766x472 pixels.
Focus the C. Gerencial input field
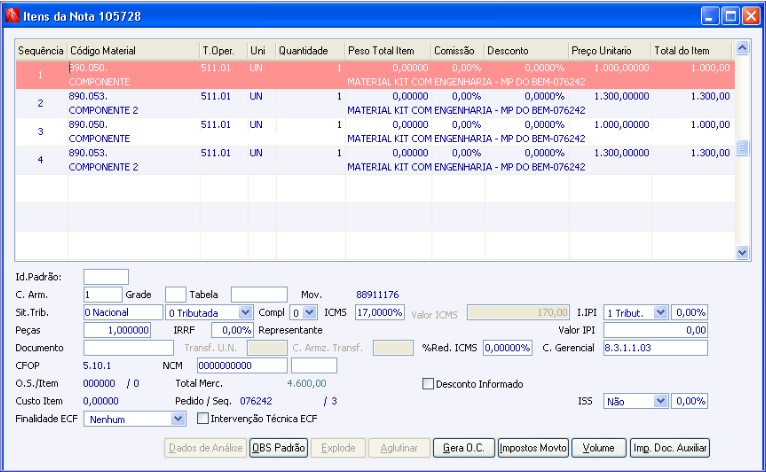coord(654,347)
